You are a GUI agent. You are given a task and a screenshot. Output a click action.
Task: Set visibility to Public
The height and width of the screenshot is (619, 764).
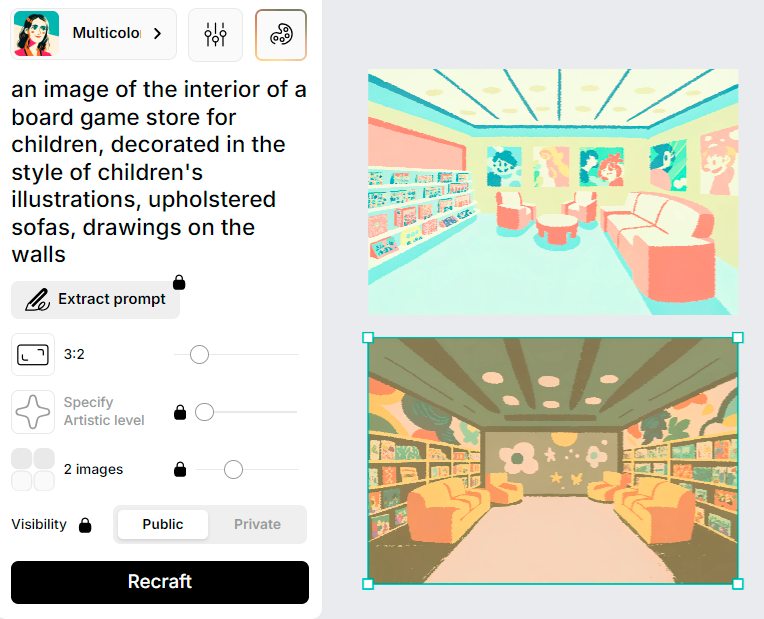pos(163,524)
